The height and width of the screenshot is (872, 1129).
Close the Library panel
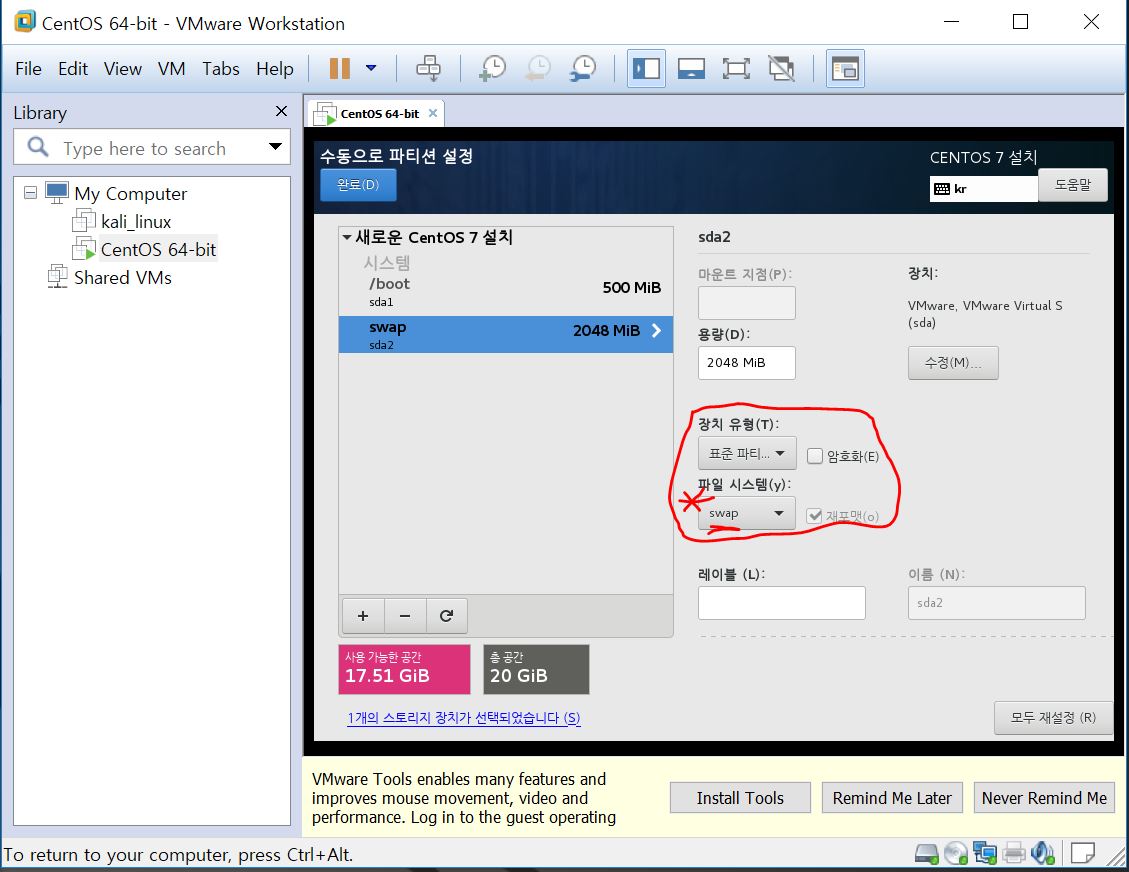pos(282,111)
